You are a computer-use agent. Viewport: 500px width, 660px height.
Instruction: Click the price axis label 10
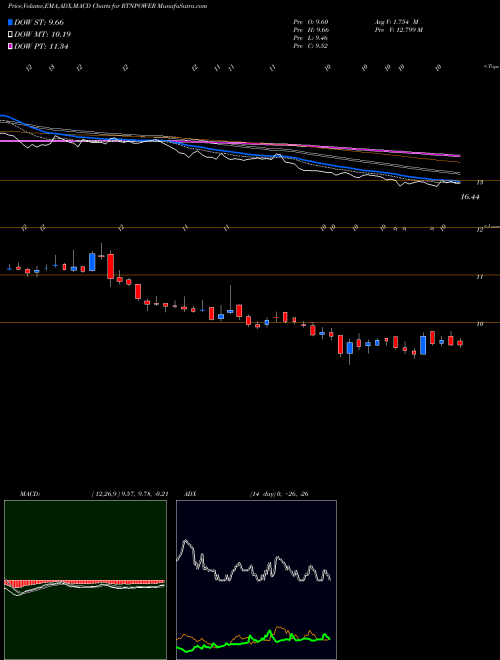tap(479, 324)
